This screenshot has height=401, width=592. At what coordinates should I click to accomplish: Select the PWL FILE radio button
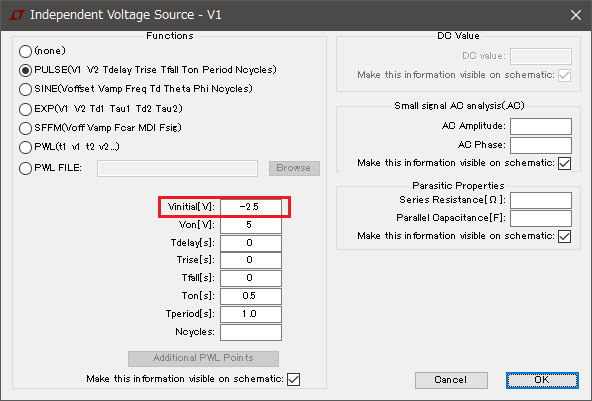[x=25, y=168]
